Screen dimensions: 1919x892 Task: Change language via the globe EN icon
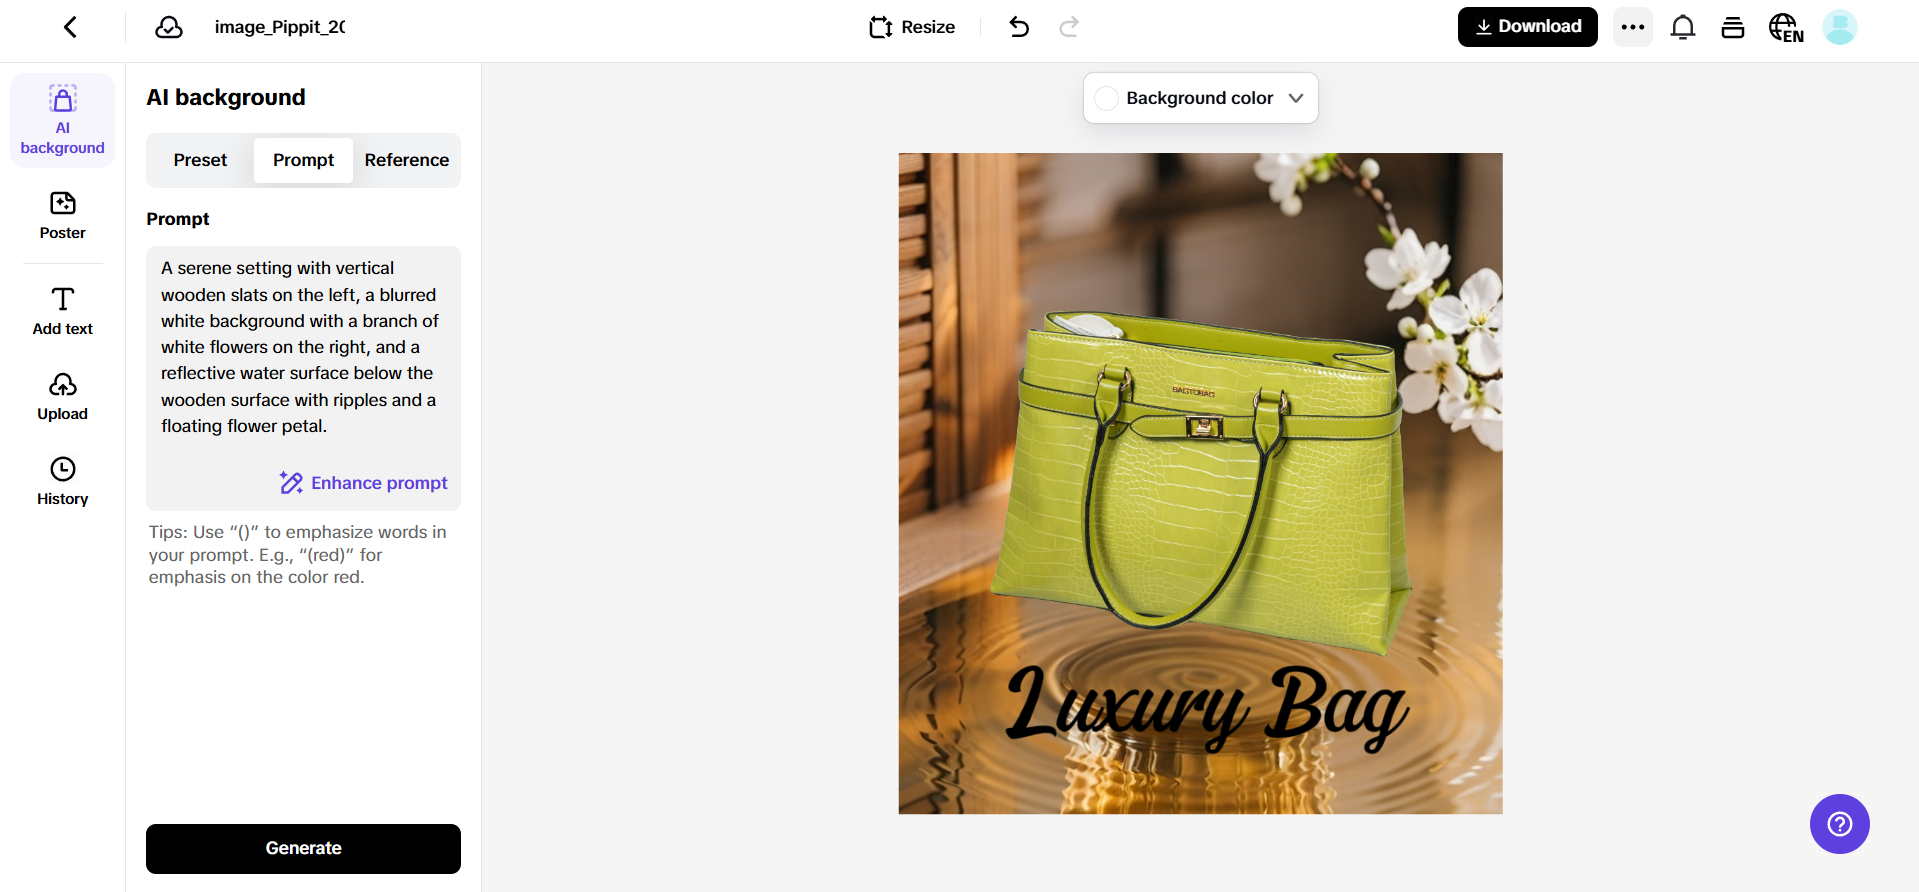coord(1786,28)
